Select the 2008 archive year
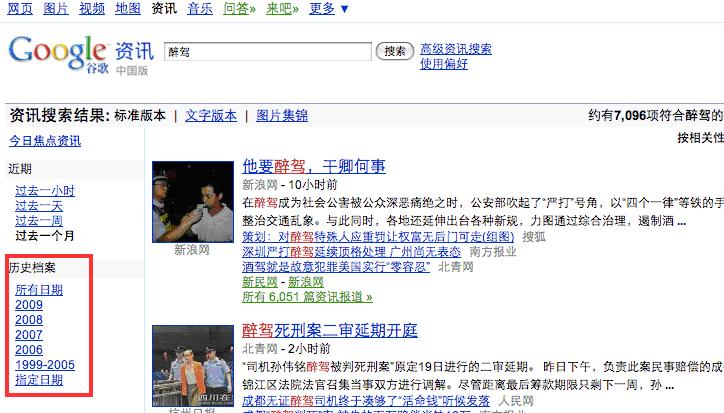This screenshot has width=724, height=413. pyautogui.click(x=29, y=320)
